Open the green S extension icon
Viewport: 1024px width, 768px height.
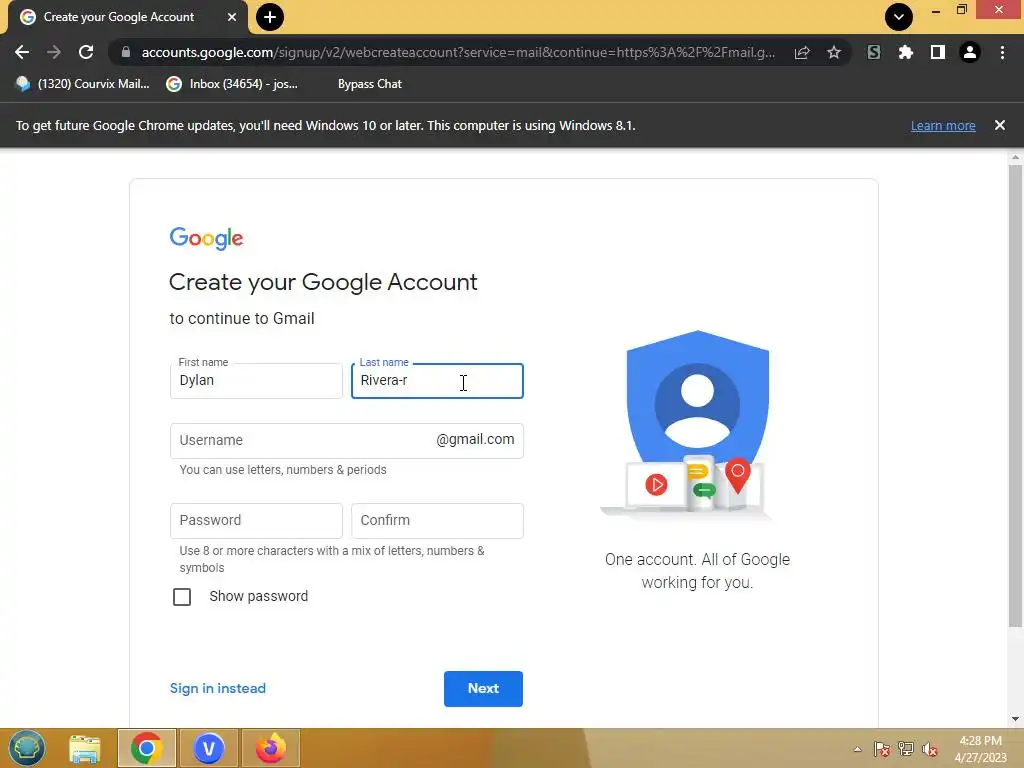[x=874, y=52]
